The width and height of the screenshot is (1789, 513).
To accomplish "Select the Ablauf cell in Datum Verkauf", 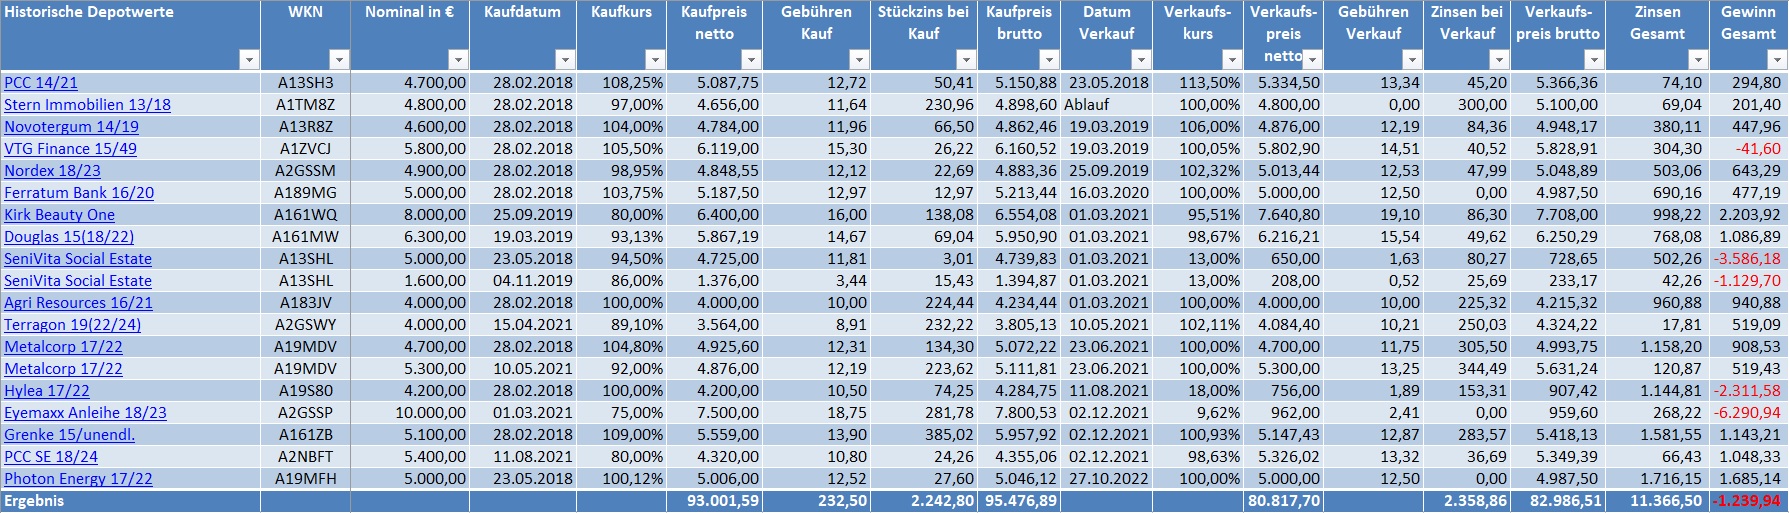I will (1086, 105).
